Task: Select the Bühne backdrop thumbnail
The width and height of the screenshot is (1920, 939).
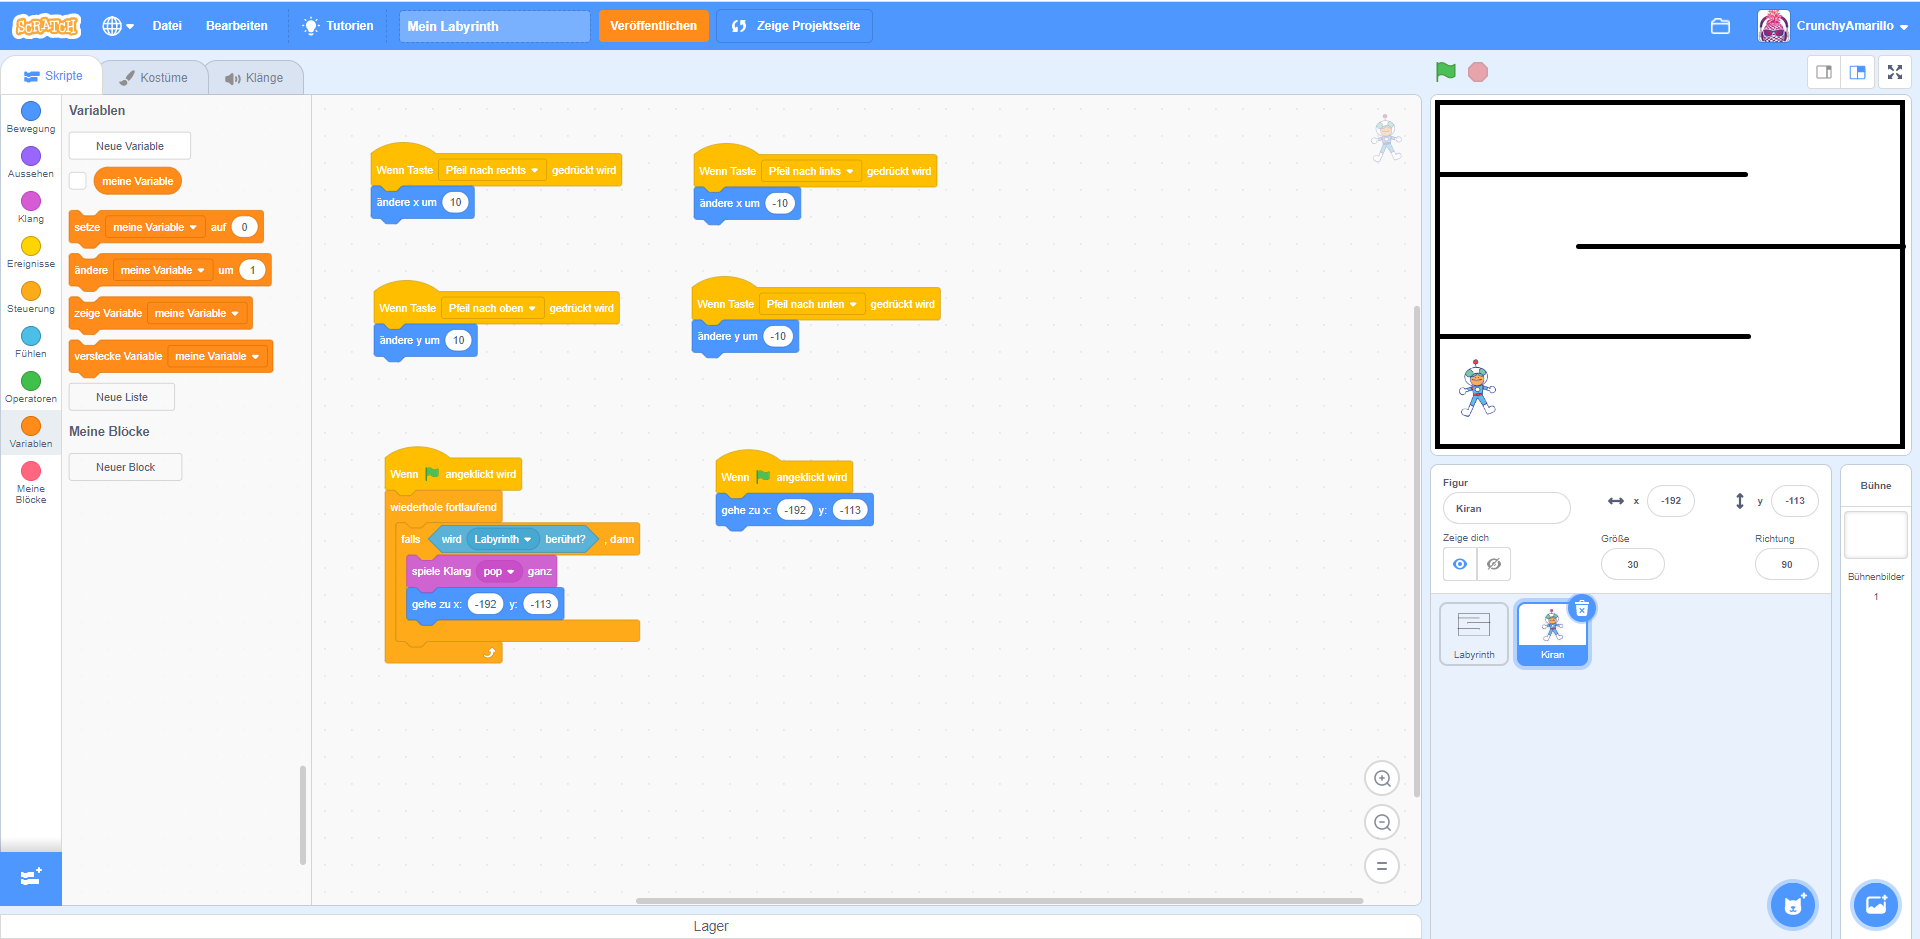Action: coord(1875,535)
